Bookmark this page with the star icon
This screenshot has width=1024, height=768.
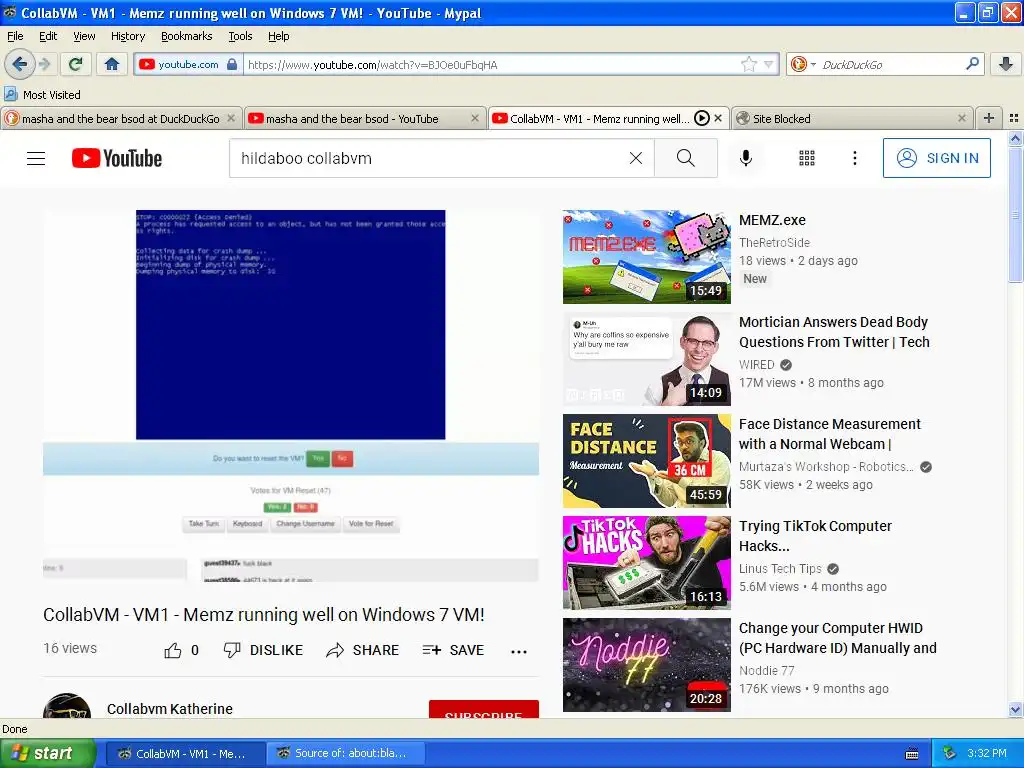(x=748, y=64)
